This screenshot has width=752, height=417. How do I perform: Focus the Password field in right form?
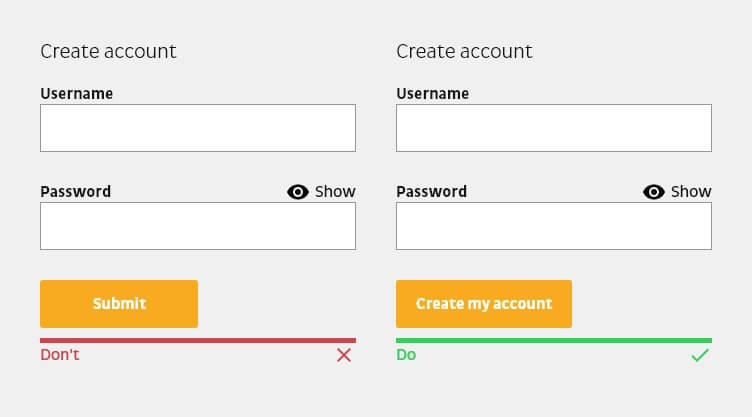[554, 226]
